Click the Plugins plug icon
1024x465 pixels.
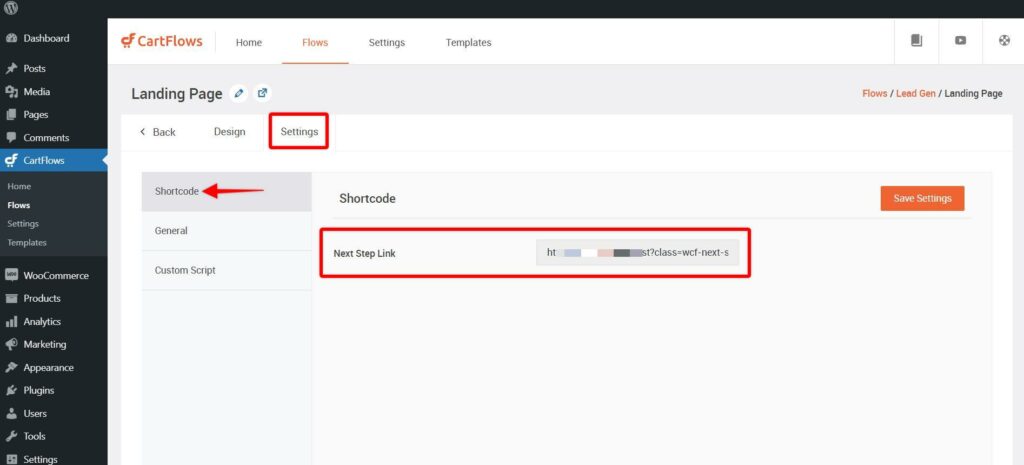(x=11, y=391)
